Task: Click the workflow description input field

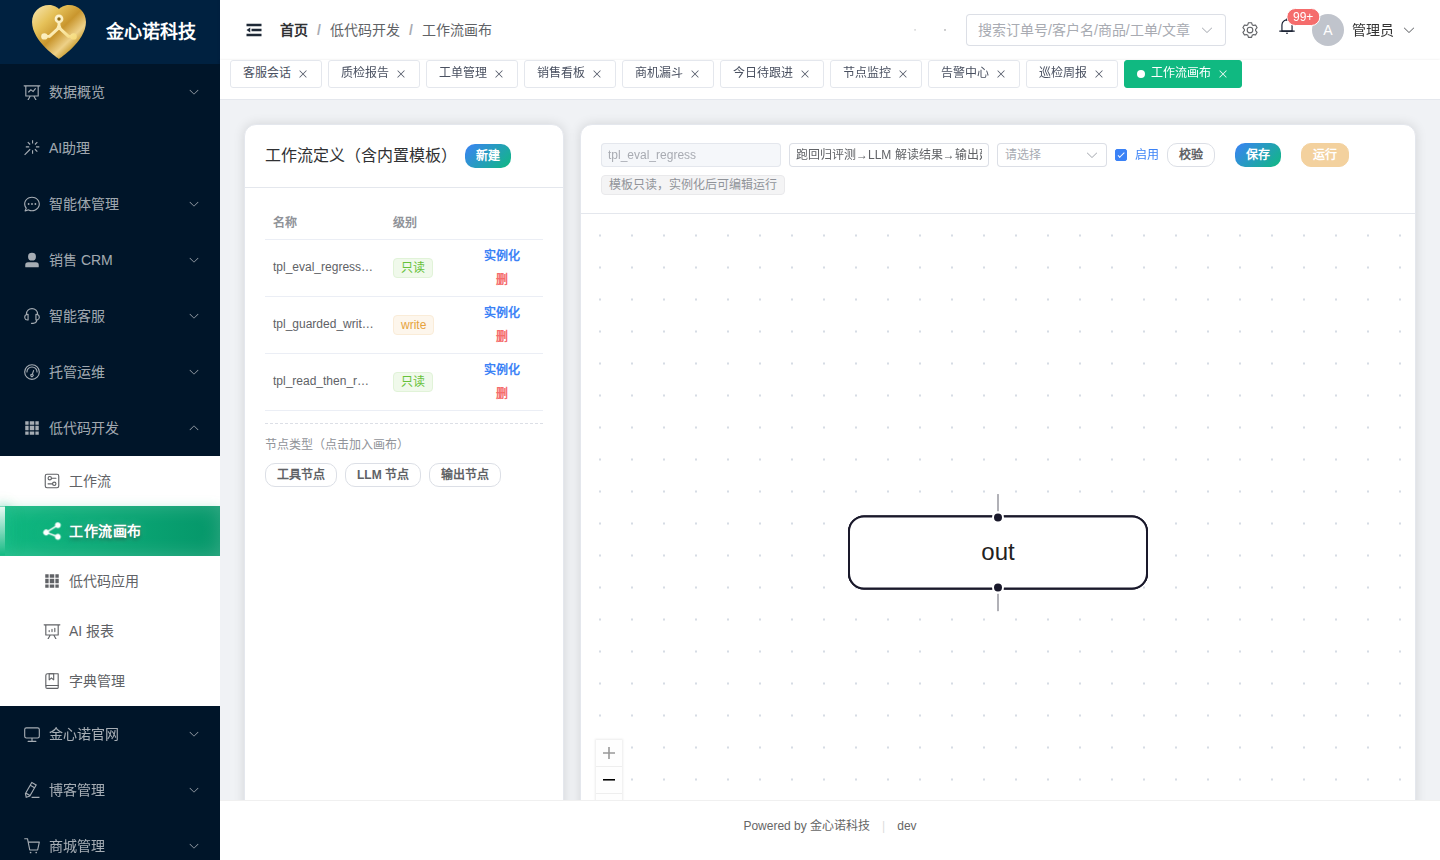Action: pos(889,155)
